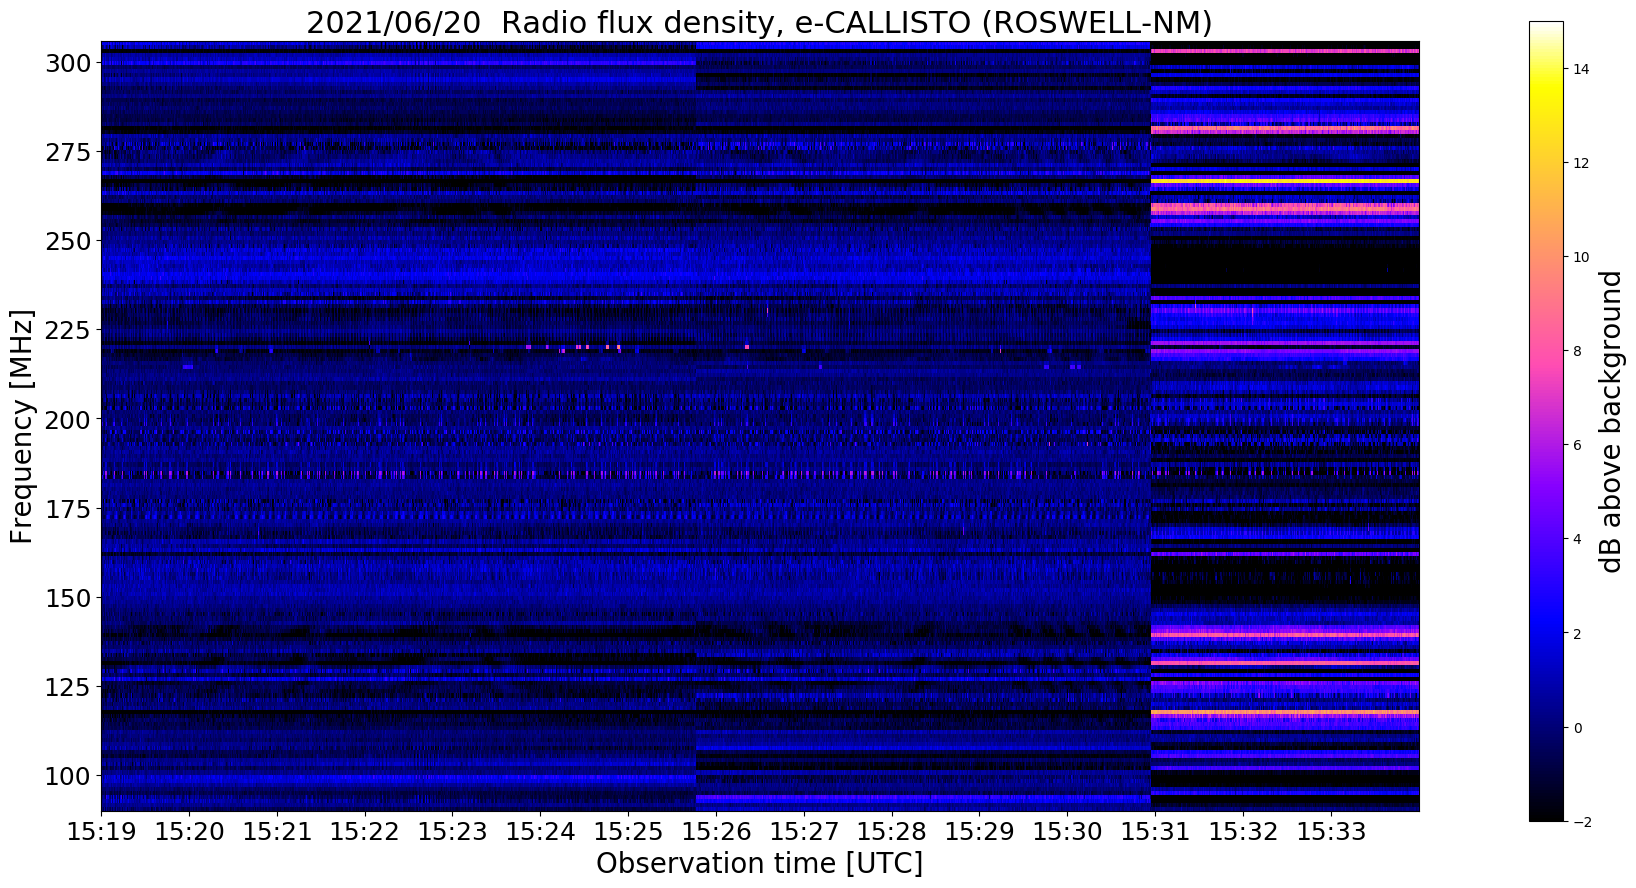Select the 15:20 time tick label
Viewport: 1636px width, 888px height.
[189, 832]
